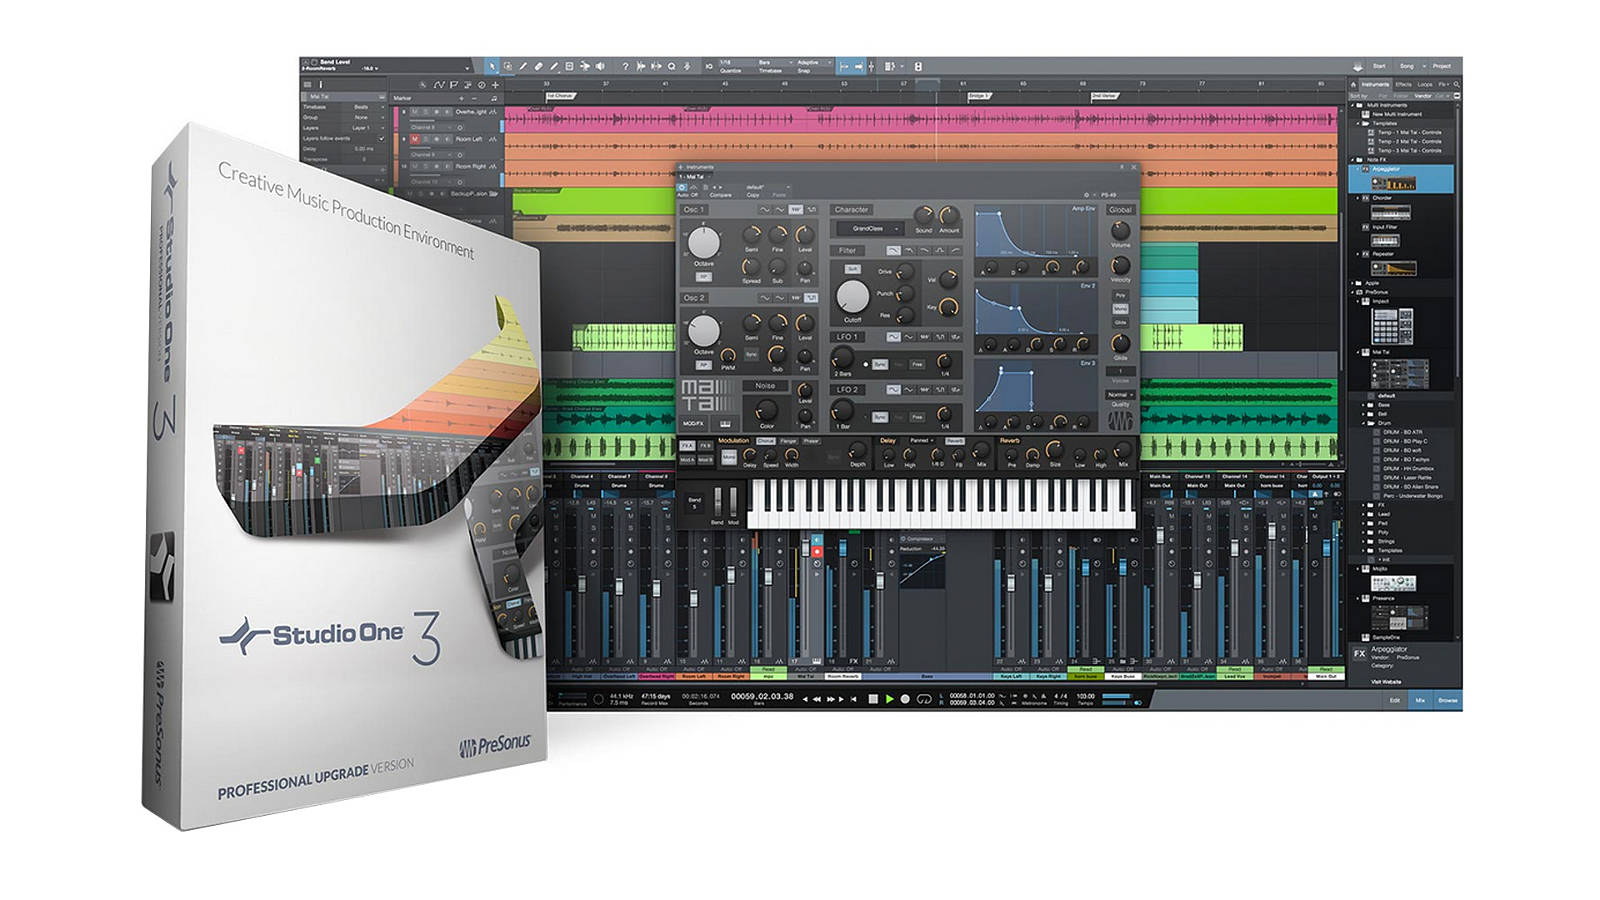
Task: Click Visit Website link in browser
Action: (x=1386, y=682)
